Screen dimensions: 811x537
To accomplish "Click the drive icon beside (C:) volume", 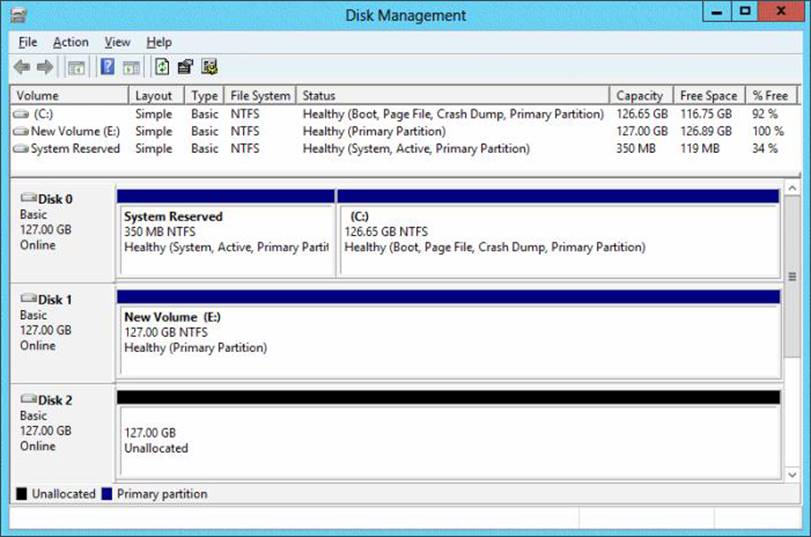I will pos(21,114).
